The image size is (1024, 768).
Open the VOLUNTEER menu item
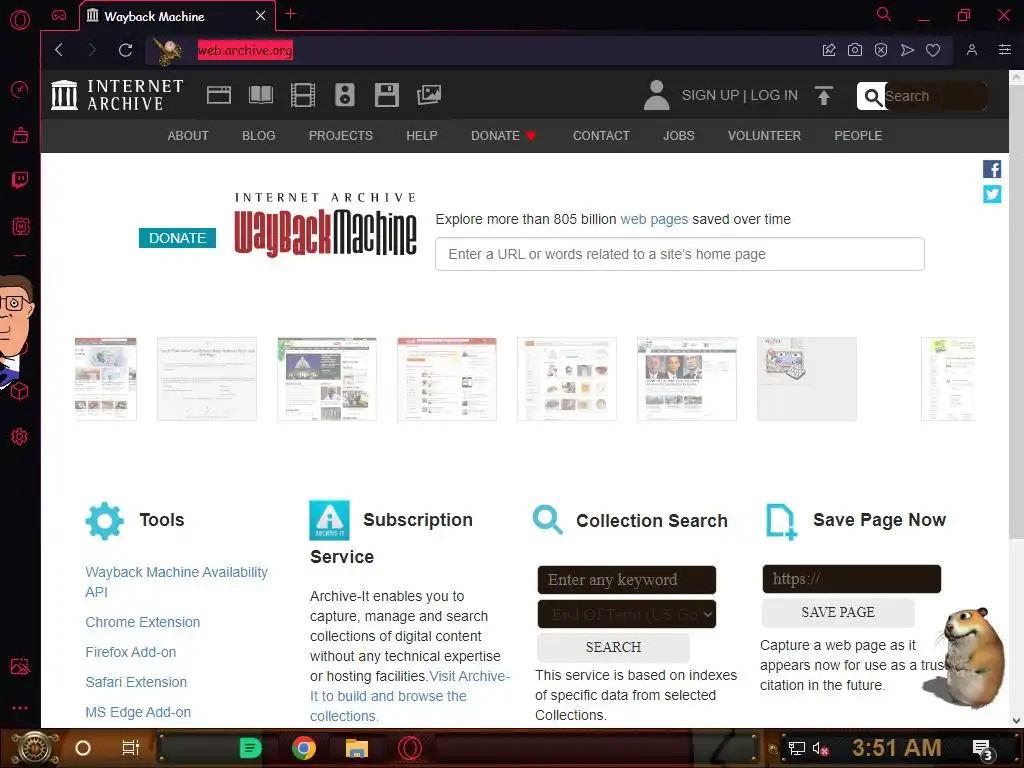[764, 136]
